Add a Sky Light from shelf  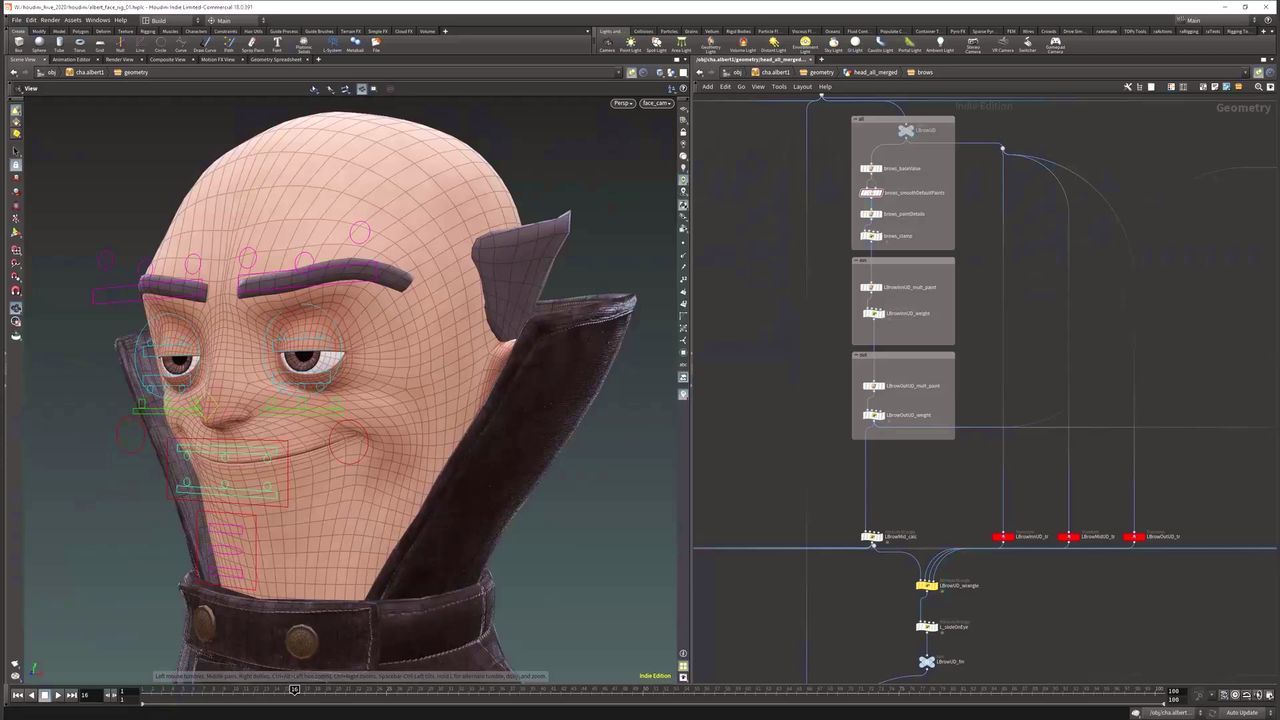point(833,44)
